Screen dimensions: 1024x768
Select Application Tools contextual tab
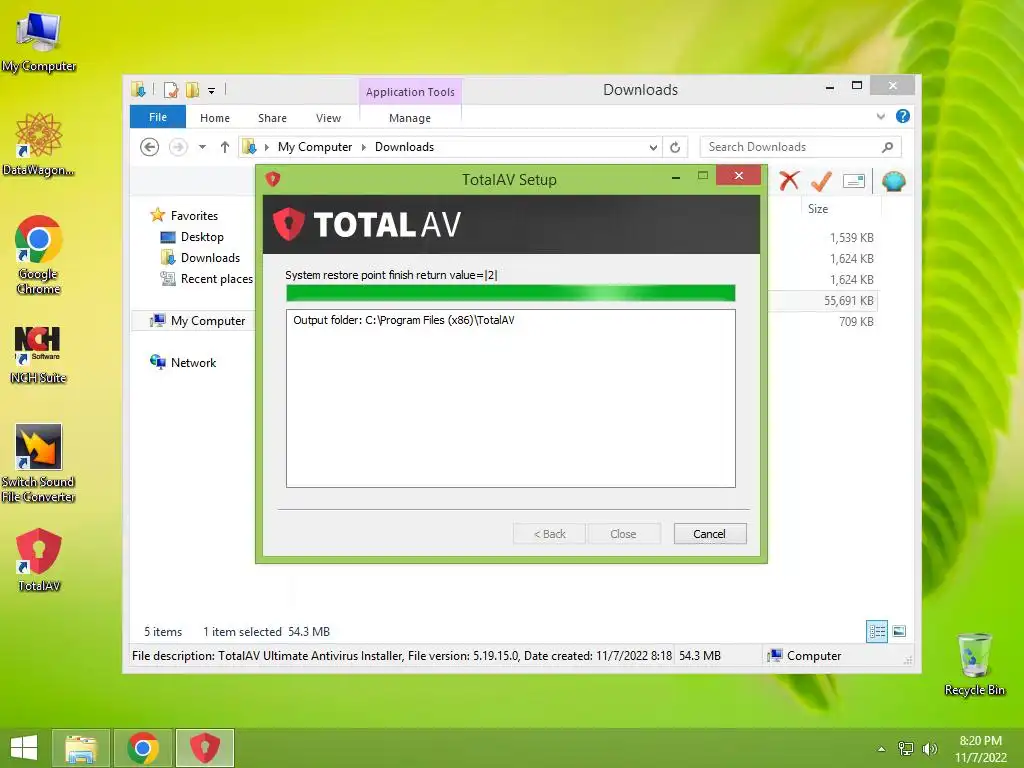click(410, 92)
